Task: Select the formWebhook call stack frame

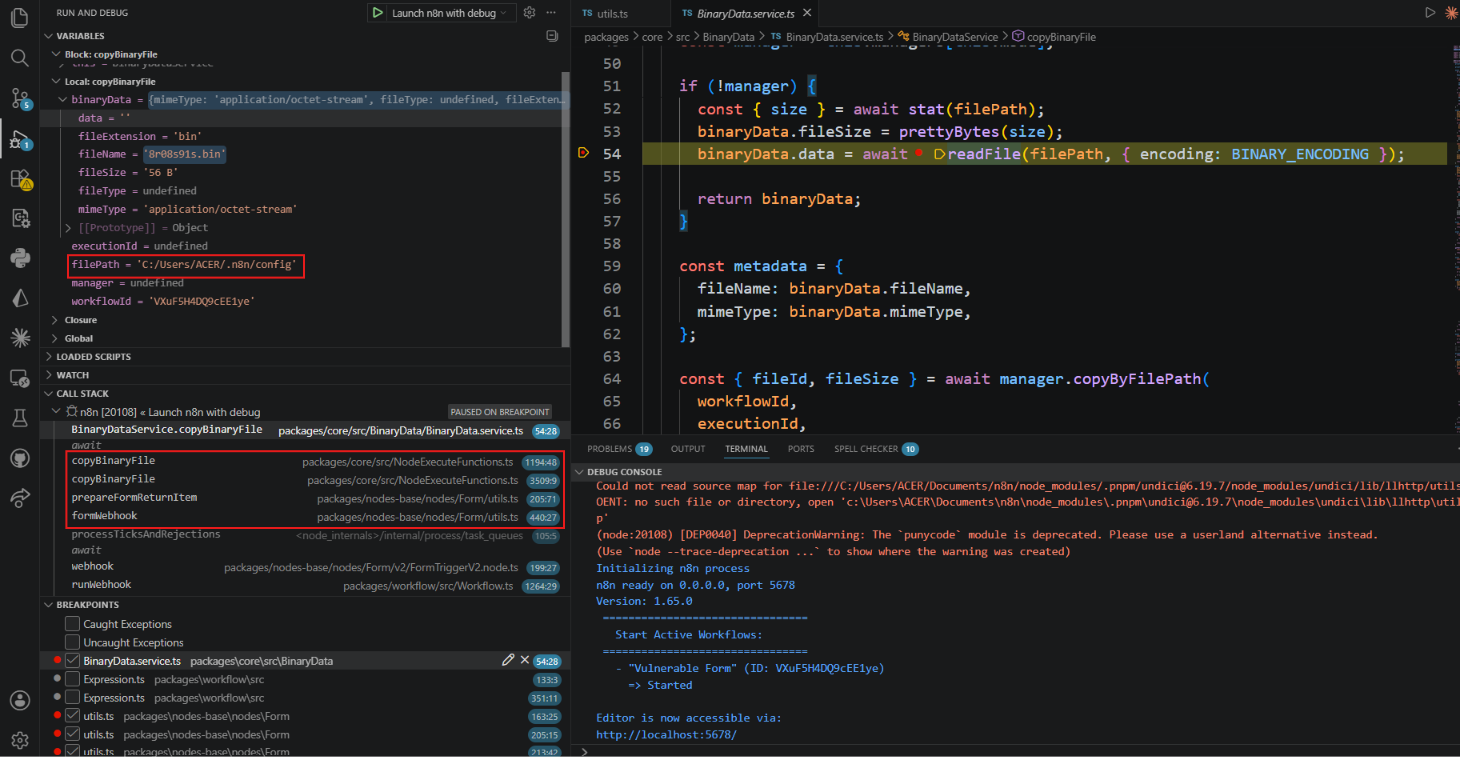Action: 305,516
